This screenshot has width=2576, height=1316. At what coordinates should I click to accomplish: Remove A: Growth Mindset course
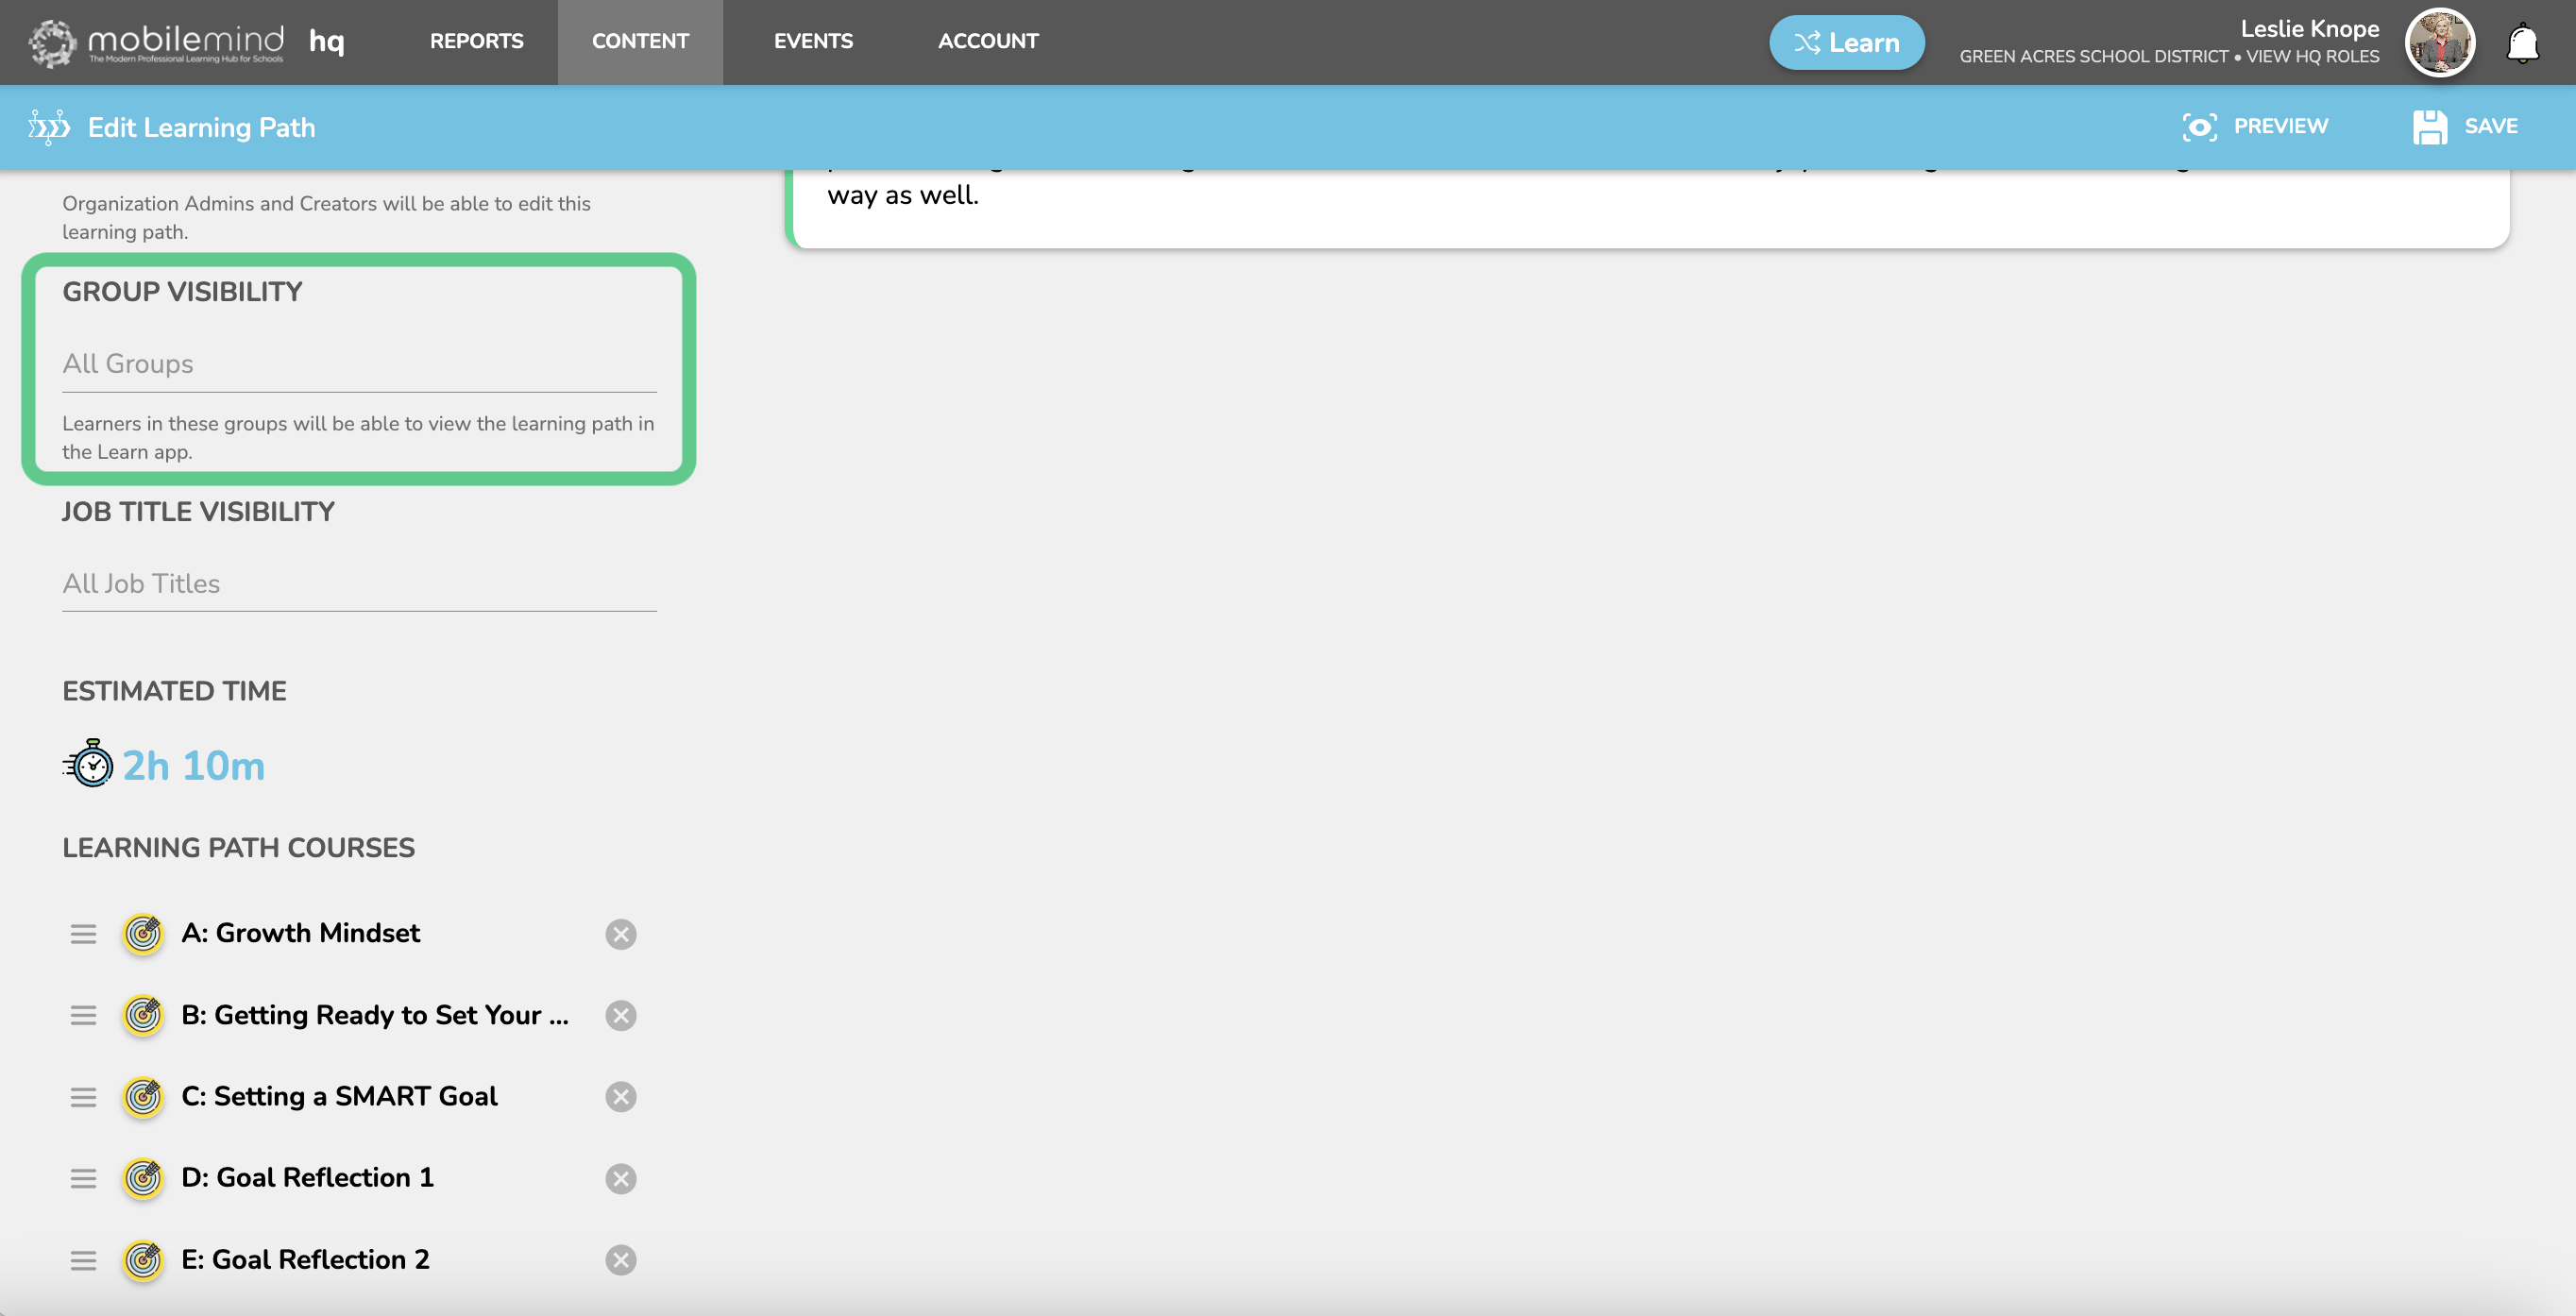(620, 934)
